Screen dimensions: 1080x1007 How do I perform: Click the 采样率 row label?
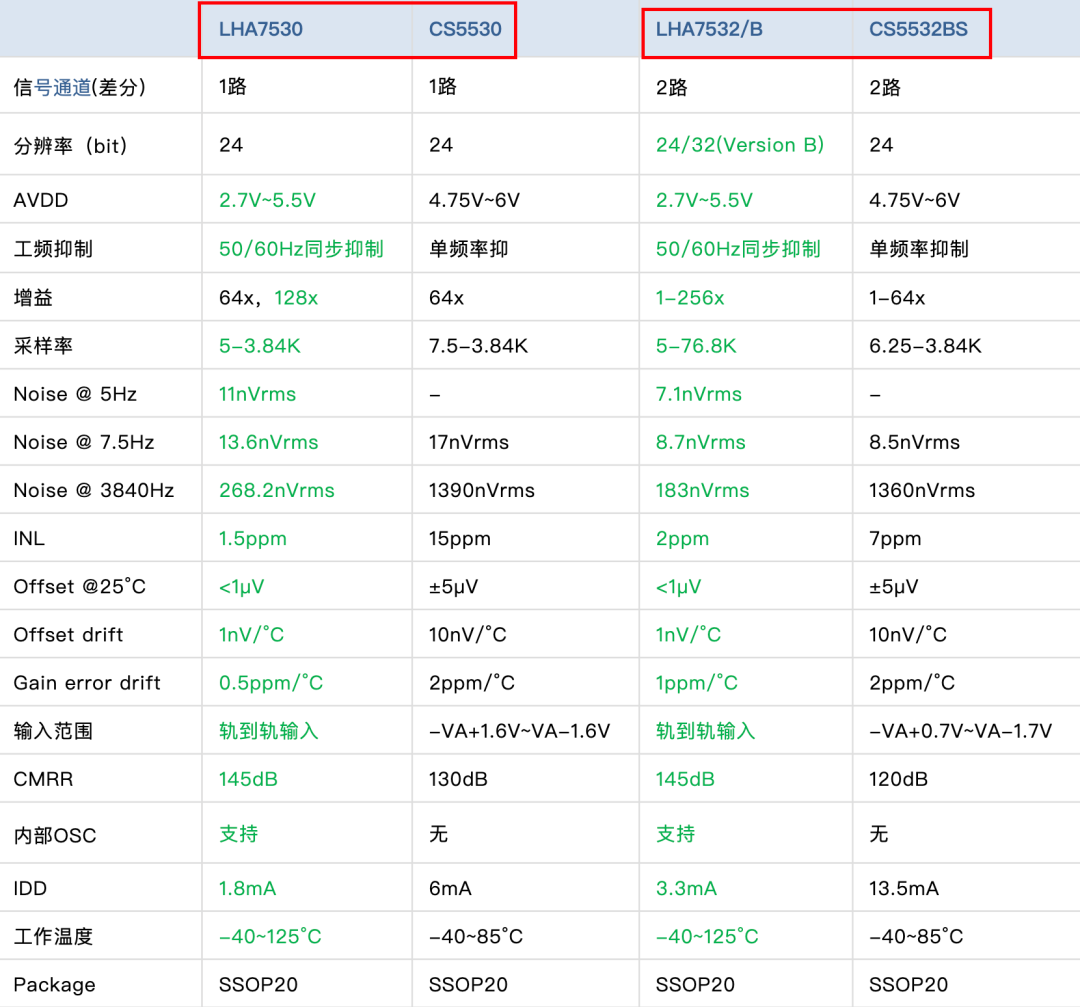pos(41,346)
